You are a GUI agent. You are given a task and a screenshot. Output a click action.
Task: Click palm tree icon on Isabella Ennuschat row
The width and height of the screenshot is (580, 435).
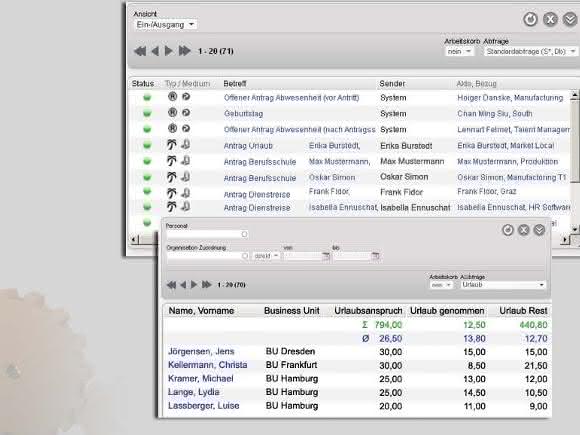coord(171,206)
